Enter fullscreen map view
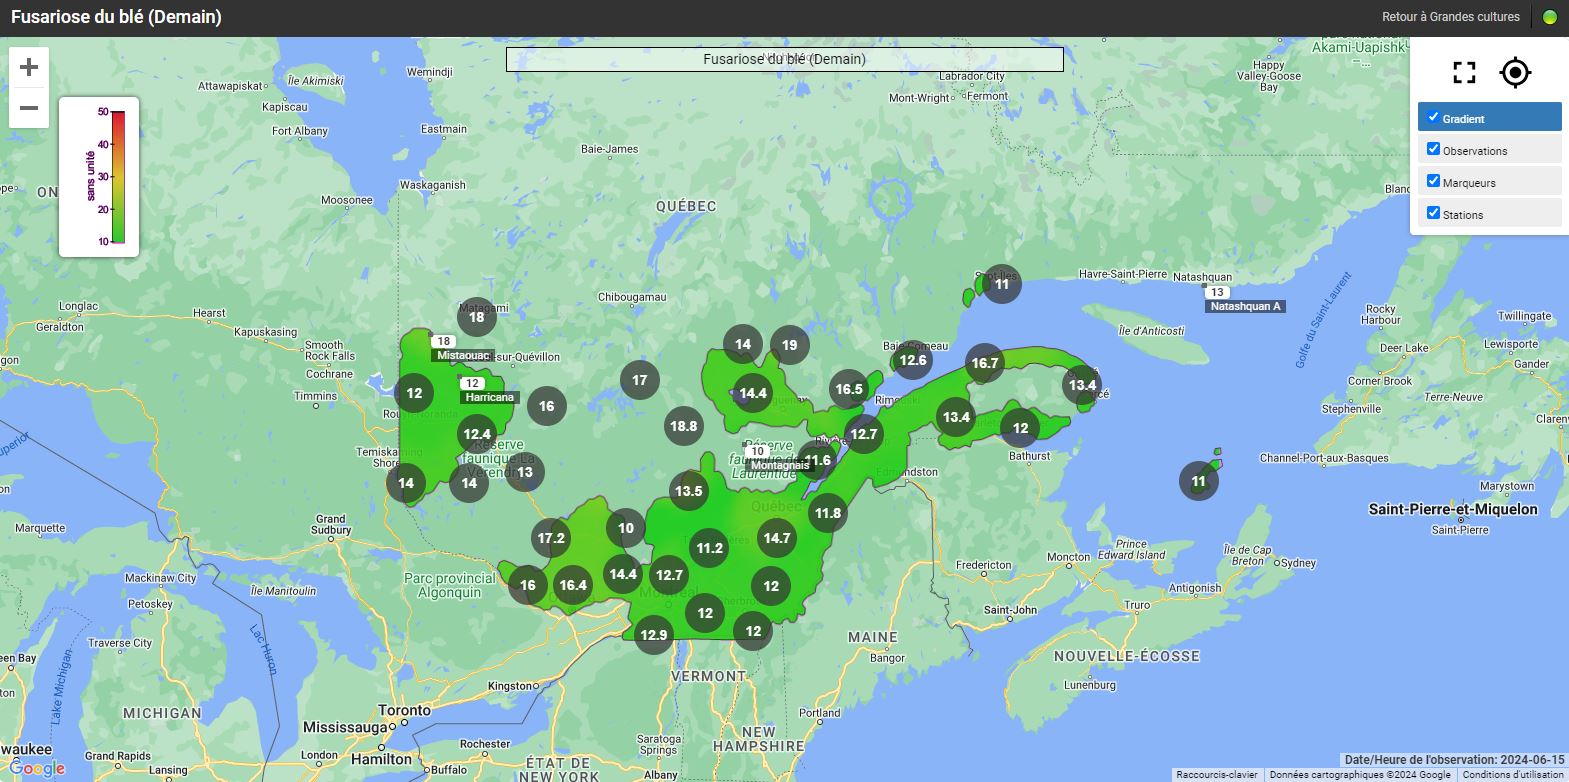Image resolution: width=1569 pixels, height=782 pixels. point(1464,72)
